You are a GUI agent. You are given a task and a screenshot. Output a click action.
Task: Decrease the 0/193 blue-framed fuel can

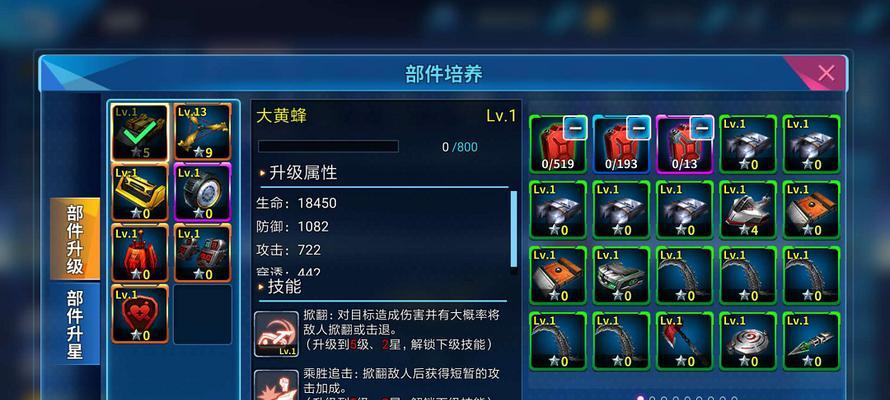[x=639, y=129]
